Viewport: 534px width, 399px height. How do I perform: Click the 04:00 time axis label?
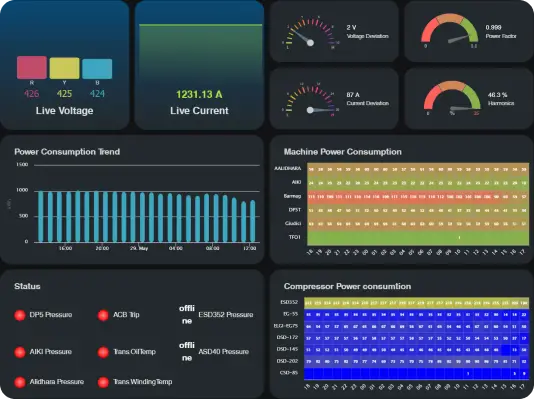click(x=176, y=249)
